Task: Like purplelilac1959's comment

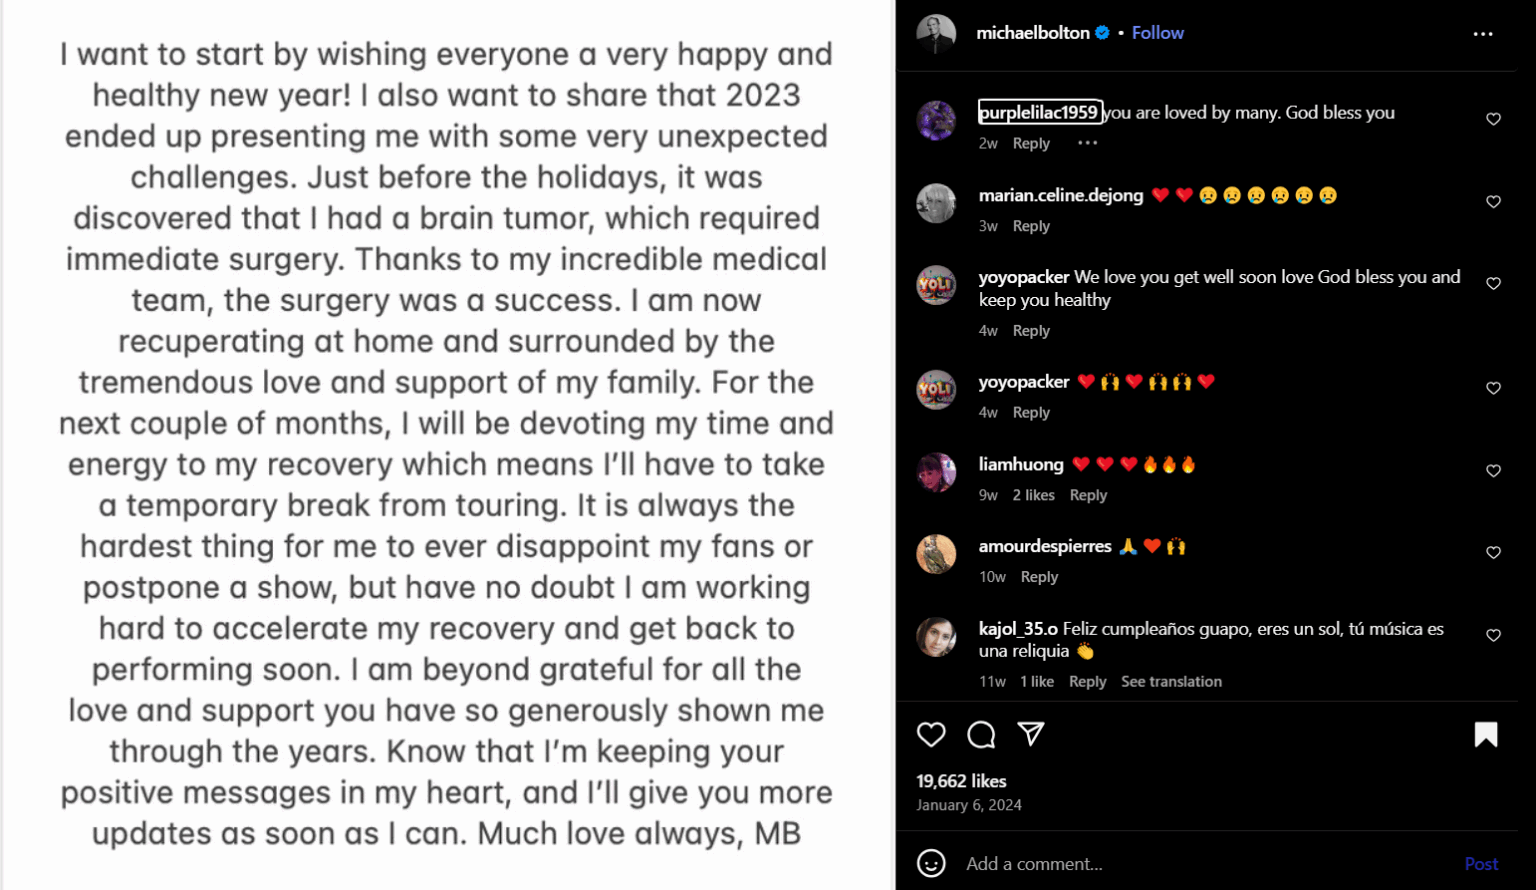Action: pos(1493,119)
